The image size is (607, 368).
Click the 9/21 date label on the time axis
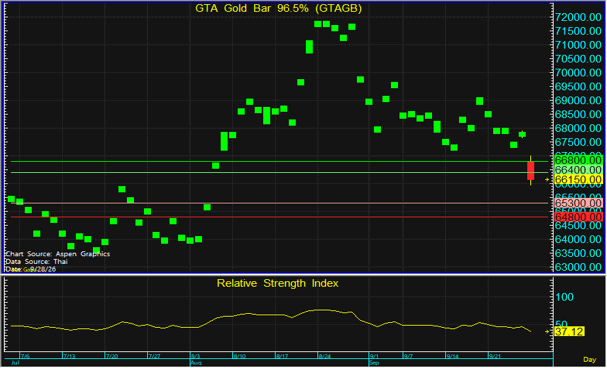click(495, 356)
